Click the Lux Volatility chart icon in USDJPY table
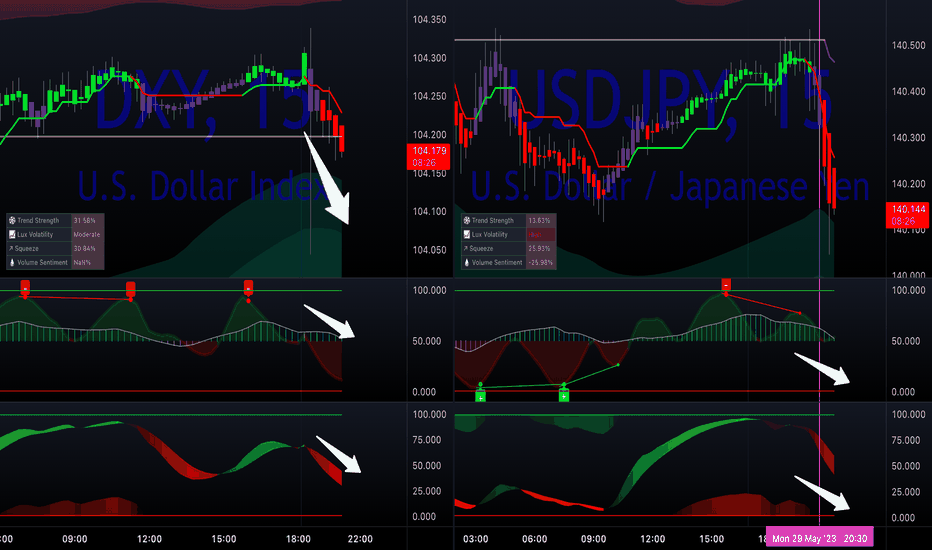Viewport: 932px width, 550px height. [x=467, y=234]
